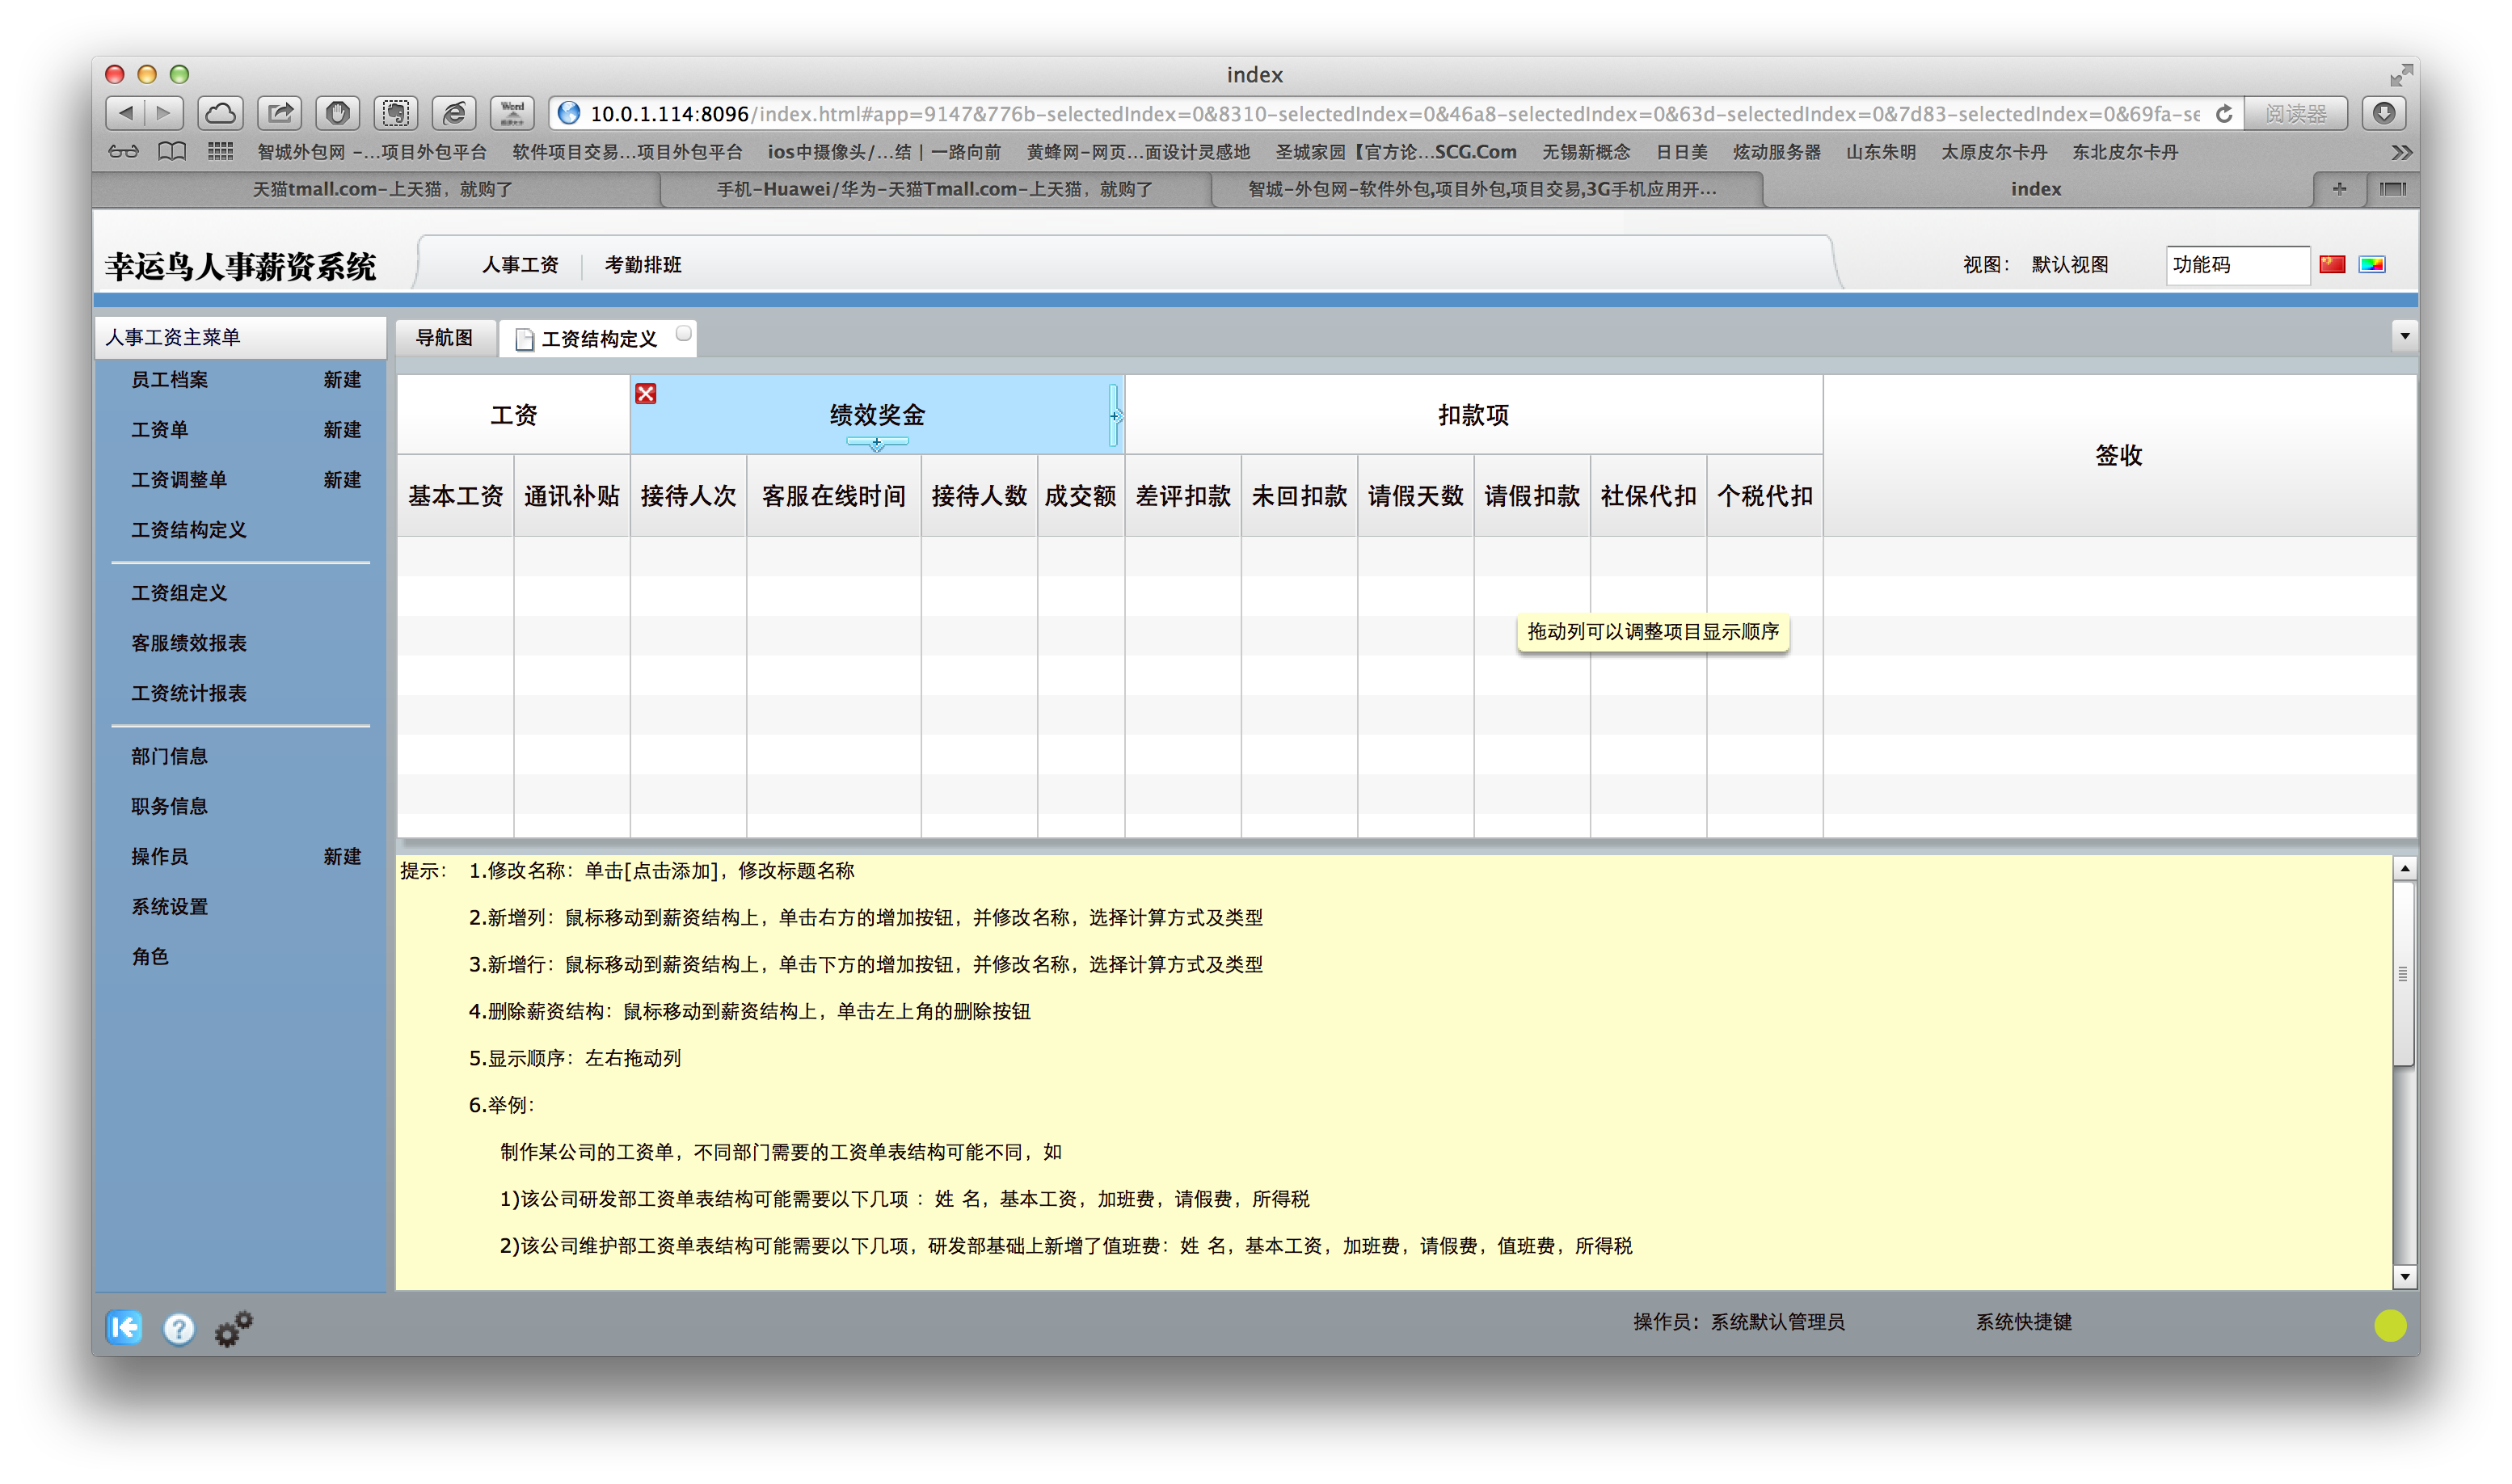The height and width of the screenshot is (1484, 2512).
Task: Close the 工资结构定义 tab with its round button
Action: click(683, 333)
